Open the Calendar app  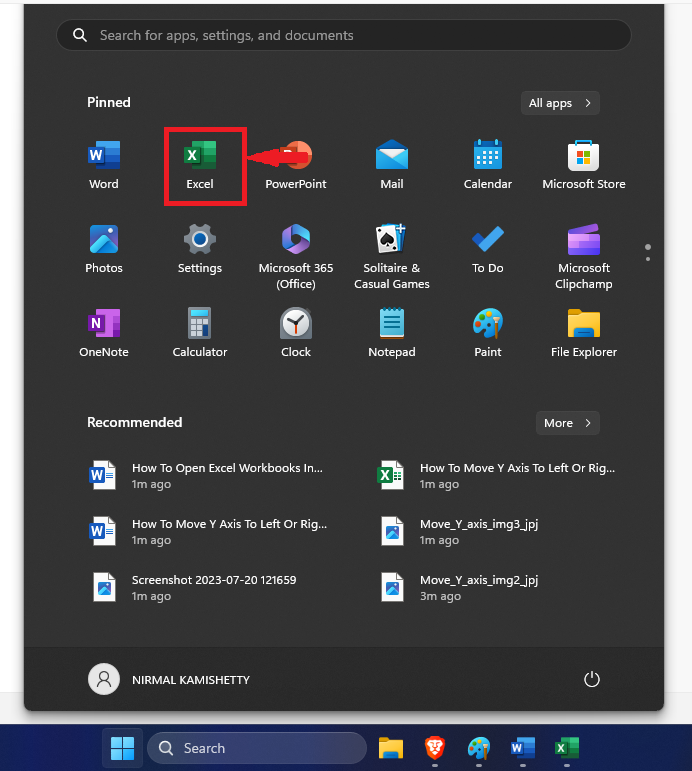488,166
